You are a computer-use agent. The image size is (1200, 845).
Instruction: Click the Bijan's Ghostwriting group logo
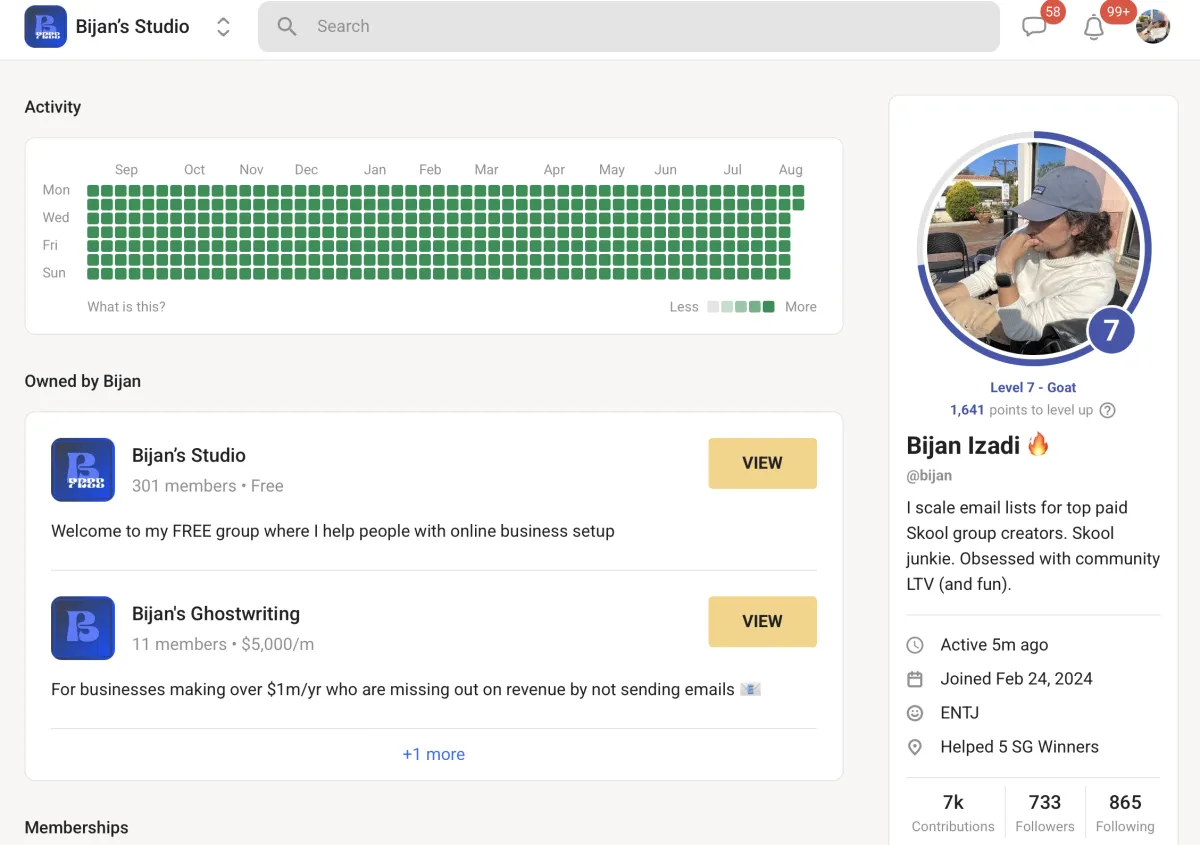(83, 628)
